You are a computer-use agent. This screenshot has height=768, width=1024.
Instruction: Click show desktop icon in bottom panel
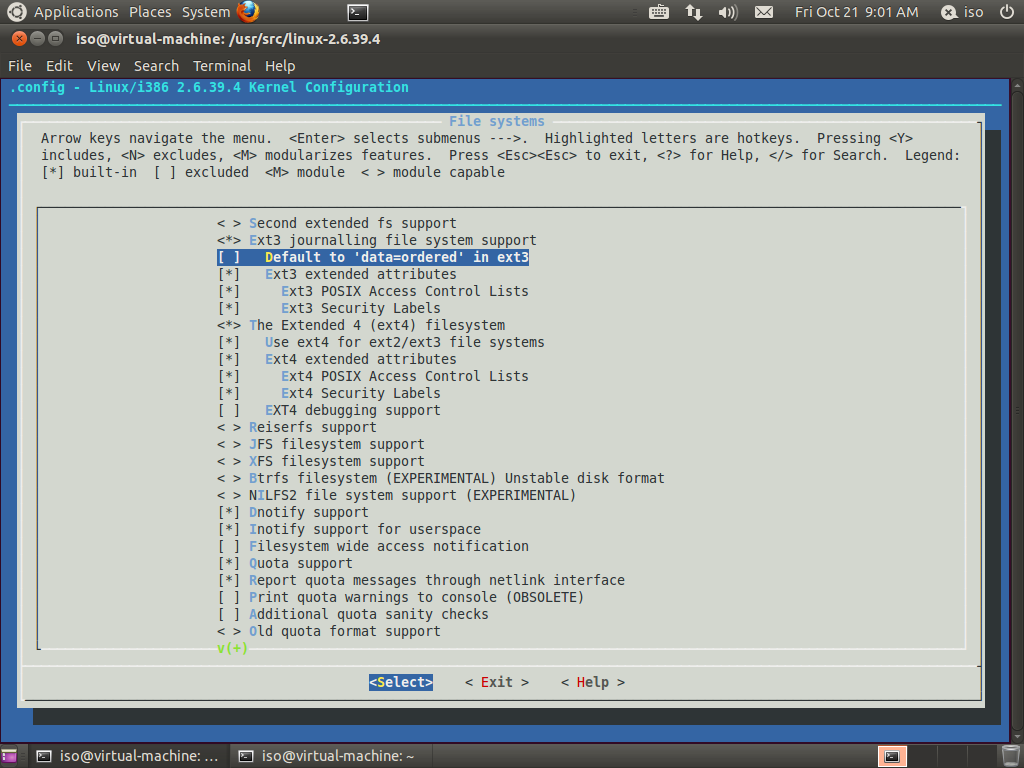pos(8,756)
